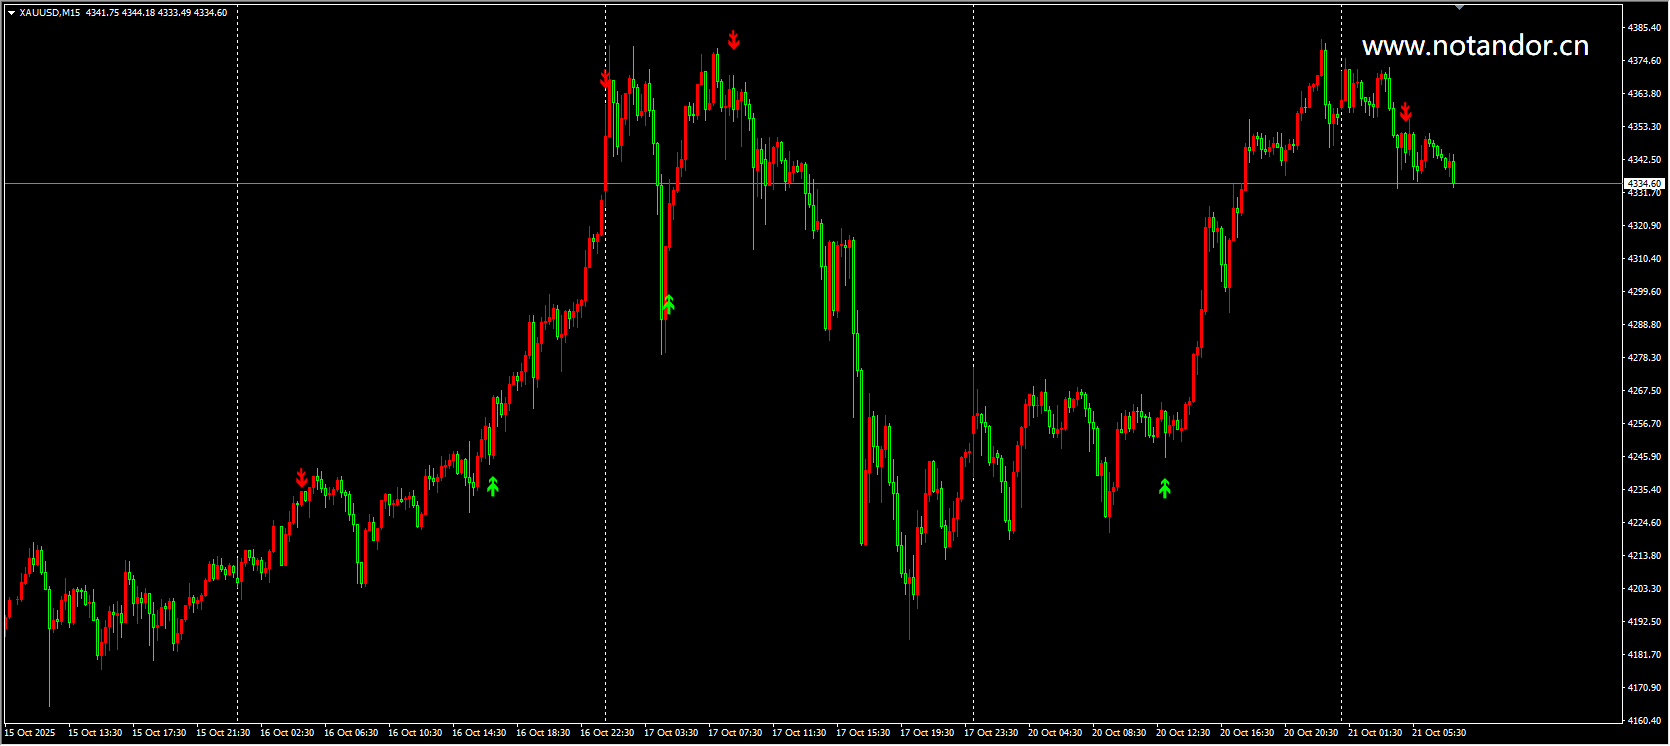Click the 4160.40 price axis label
The image size is (1670, 746).
[1645, 721]
